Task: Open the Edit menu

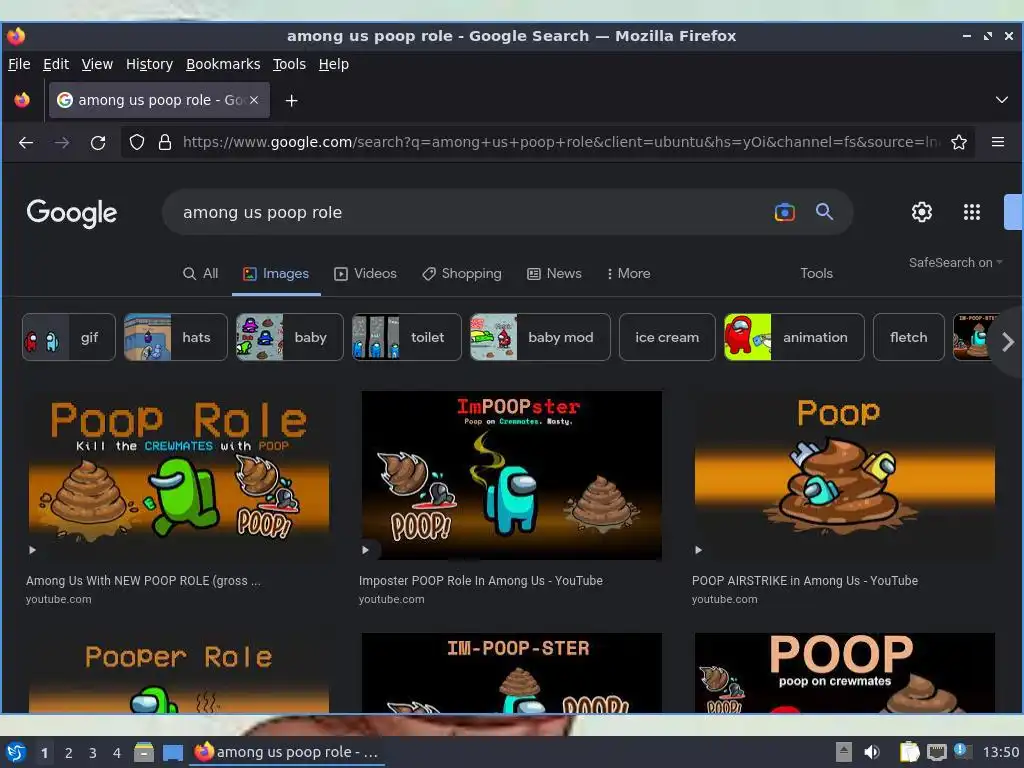Action: pos(56,64)
